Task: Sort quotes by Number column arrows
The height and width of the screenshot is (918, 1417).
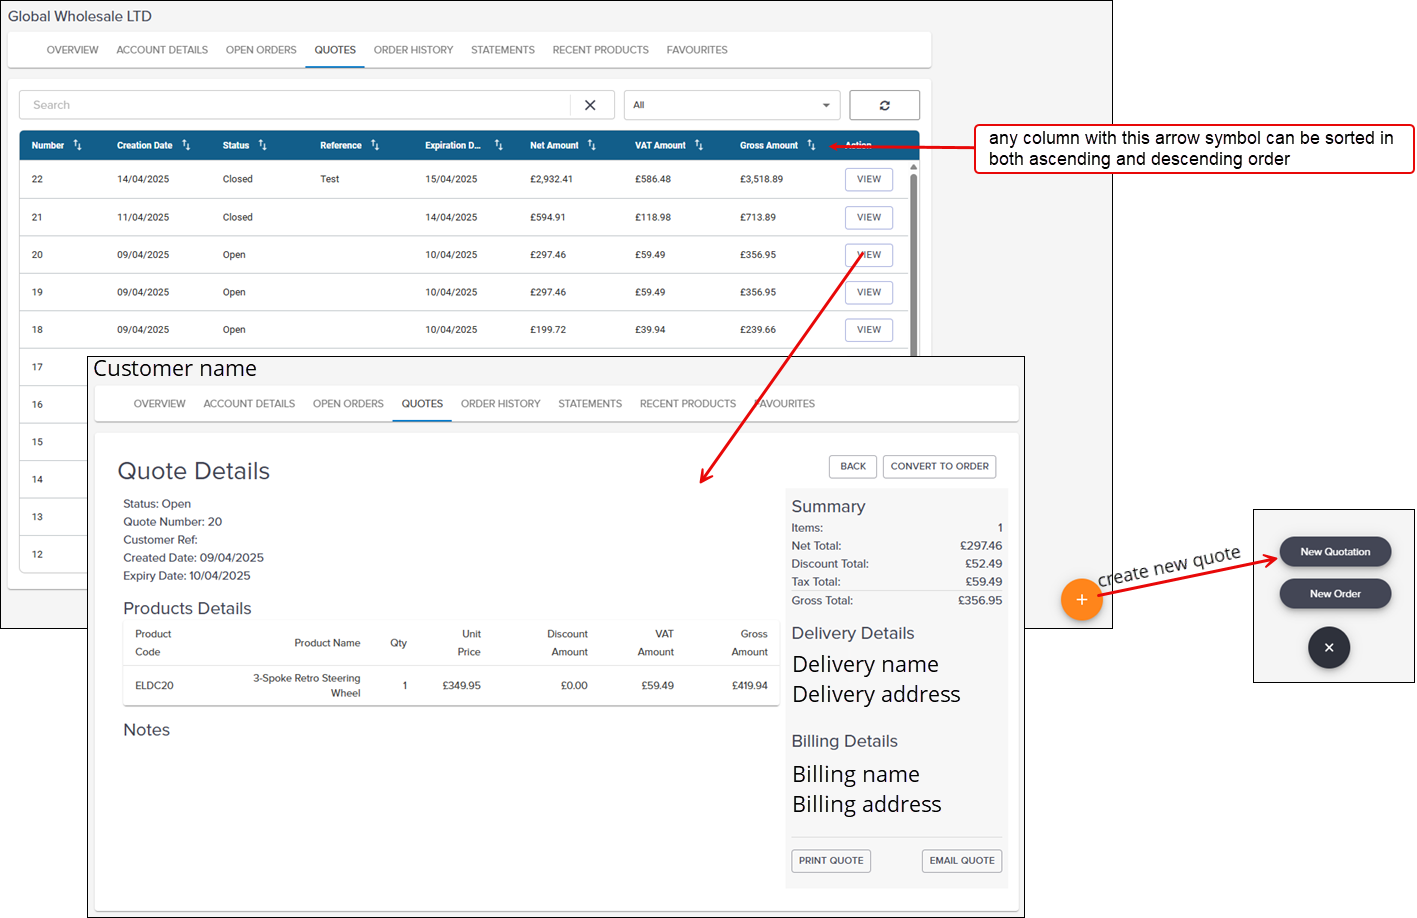Action: [77, 145]
